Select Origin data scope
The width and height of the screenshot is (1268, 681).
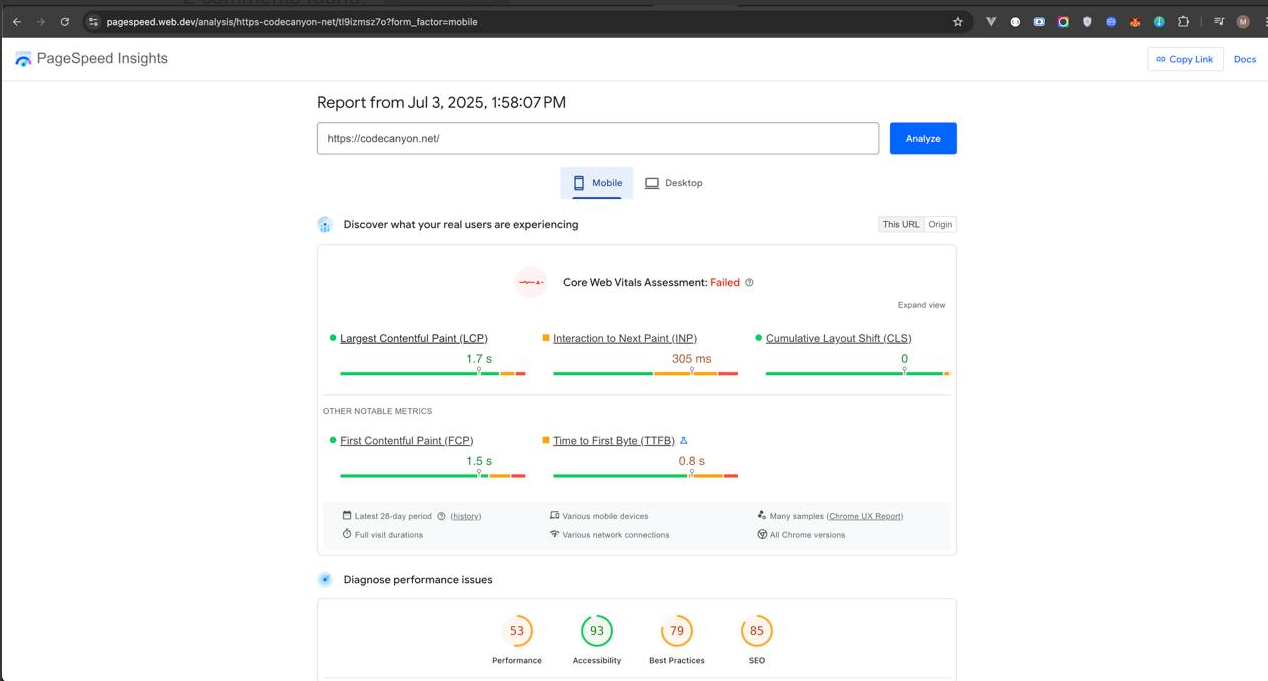tap(940, 224)
